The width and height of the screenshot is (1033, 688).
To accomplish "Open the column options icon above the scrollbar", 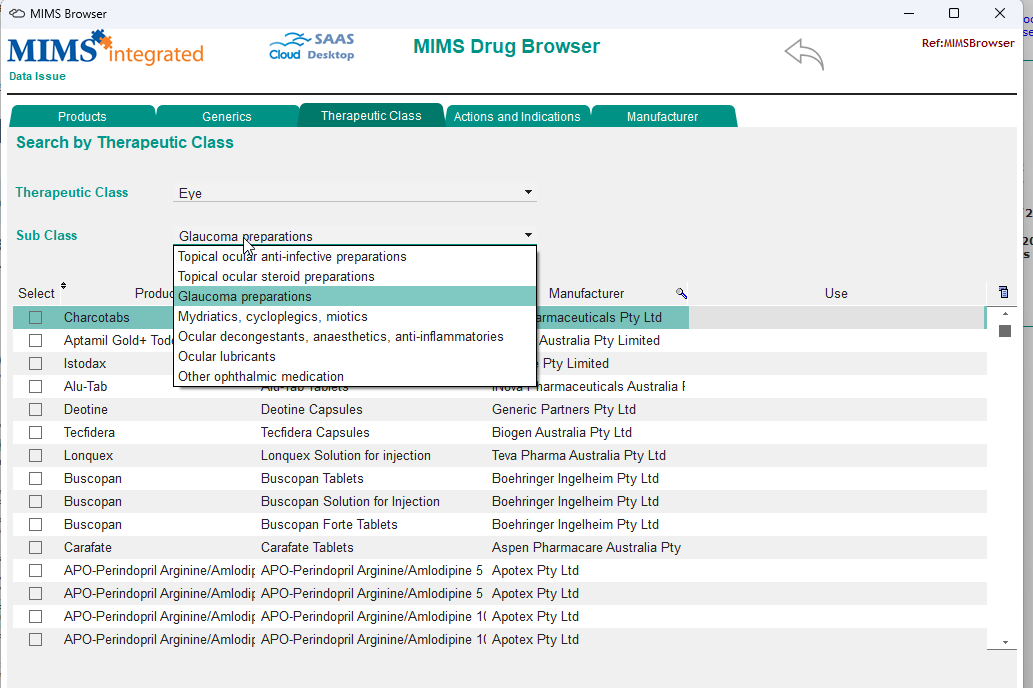I will pos(1003,292).
